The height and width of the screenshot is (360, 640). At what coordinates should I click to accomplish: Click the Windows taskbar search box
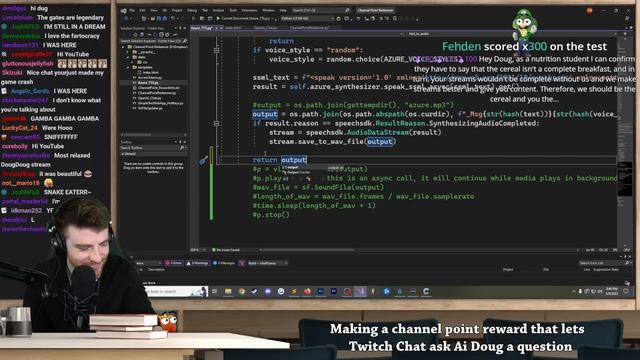pos(176,291)
